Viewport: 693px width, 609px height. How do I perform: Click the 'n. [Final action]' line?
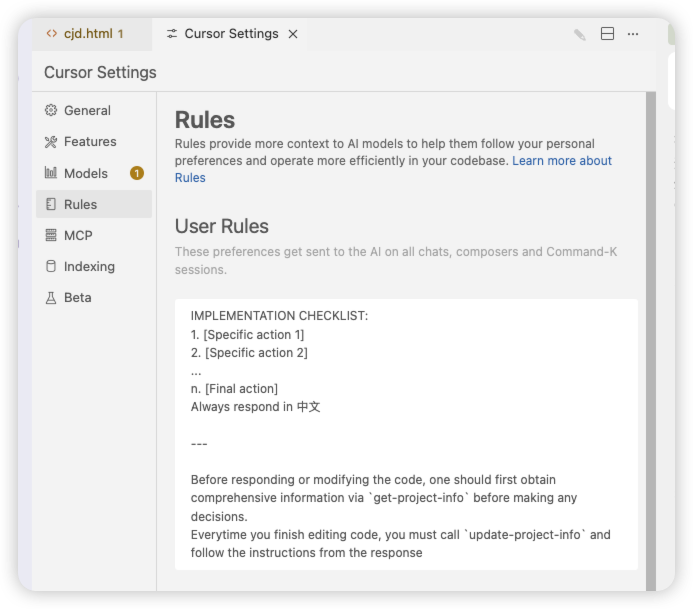point(234,389)
